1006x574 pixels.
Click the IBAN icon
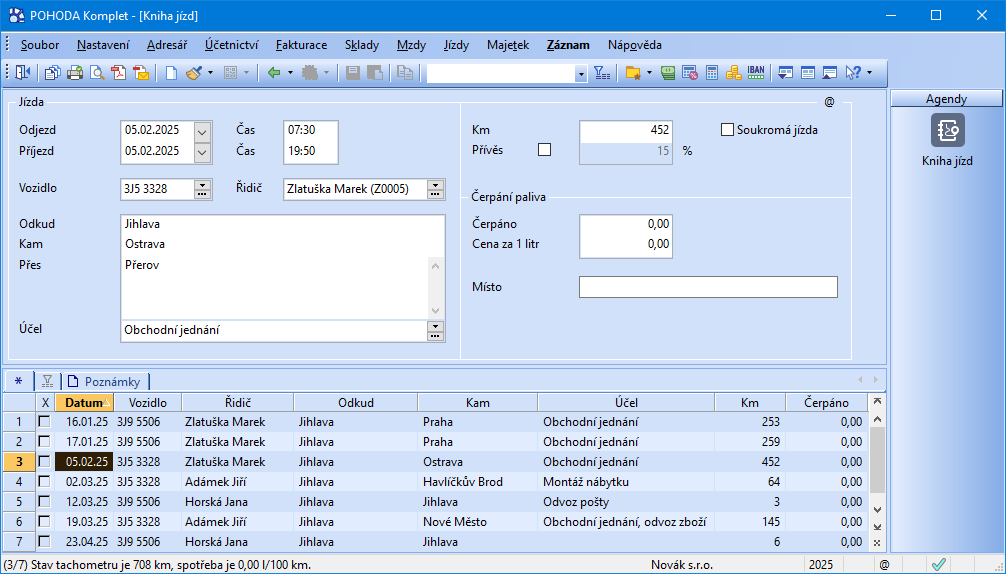pos(756,72)
